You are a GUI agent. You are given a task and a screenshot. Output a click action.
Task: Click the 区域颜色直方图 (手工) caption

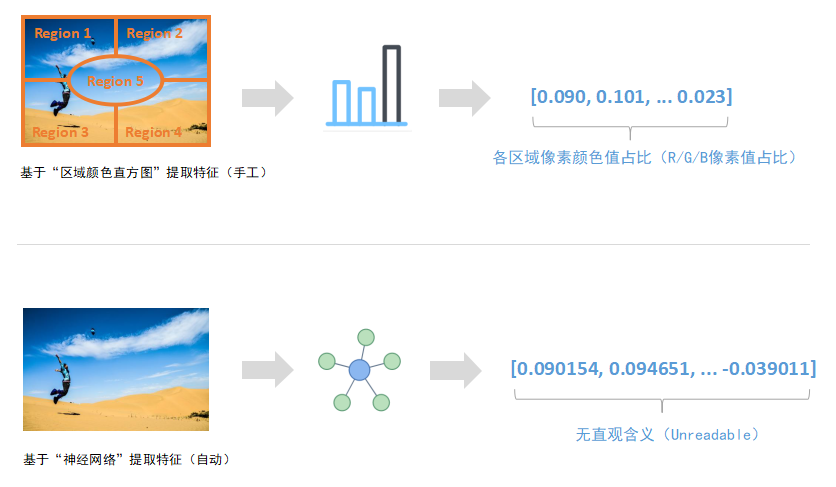[x=143, y=172]
